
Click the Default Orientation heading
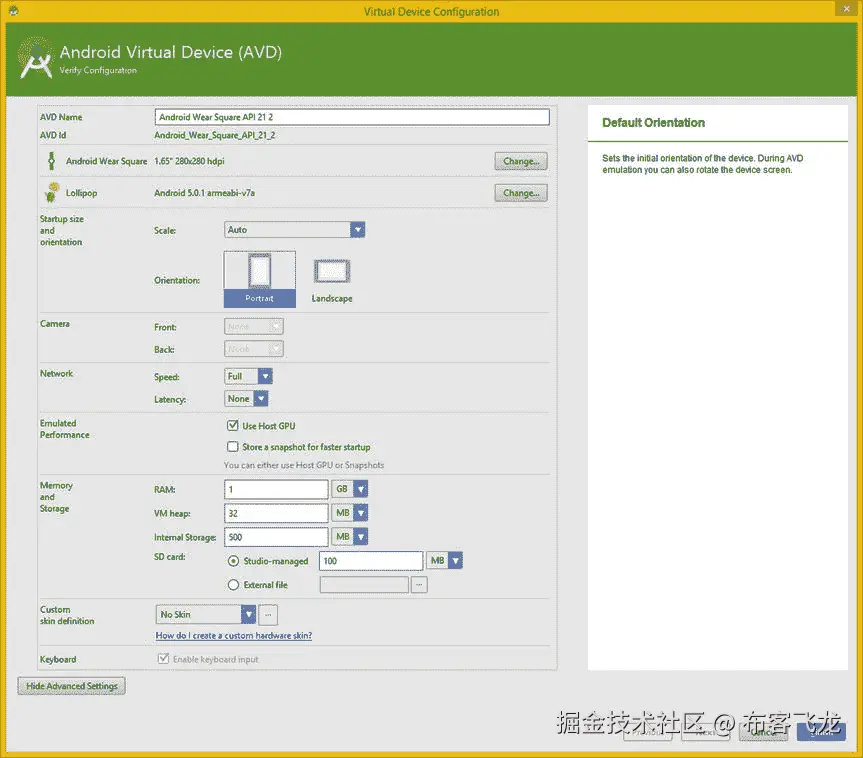click(653, 123)
